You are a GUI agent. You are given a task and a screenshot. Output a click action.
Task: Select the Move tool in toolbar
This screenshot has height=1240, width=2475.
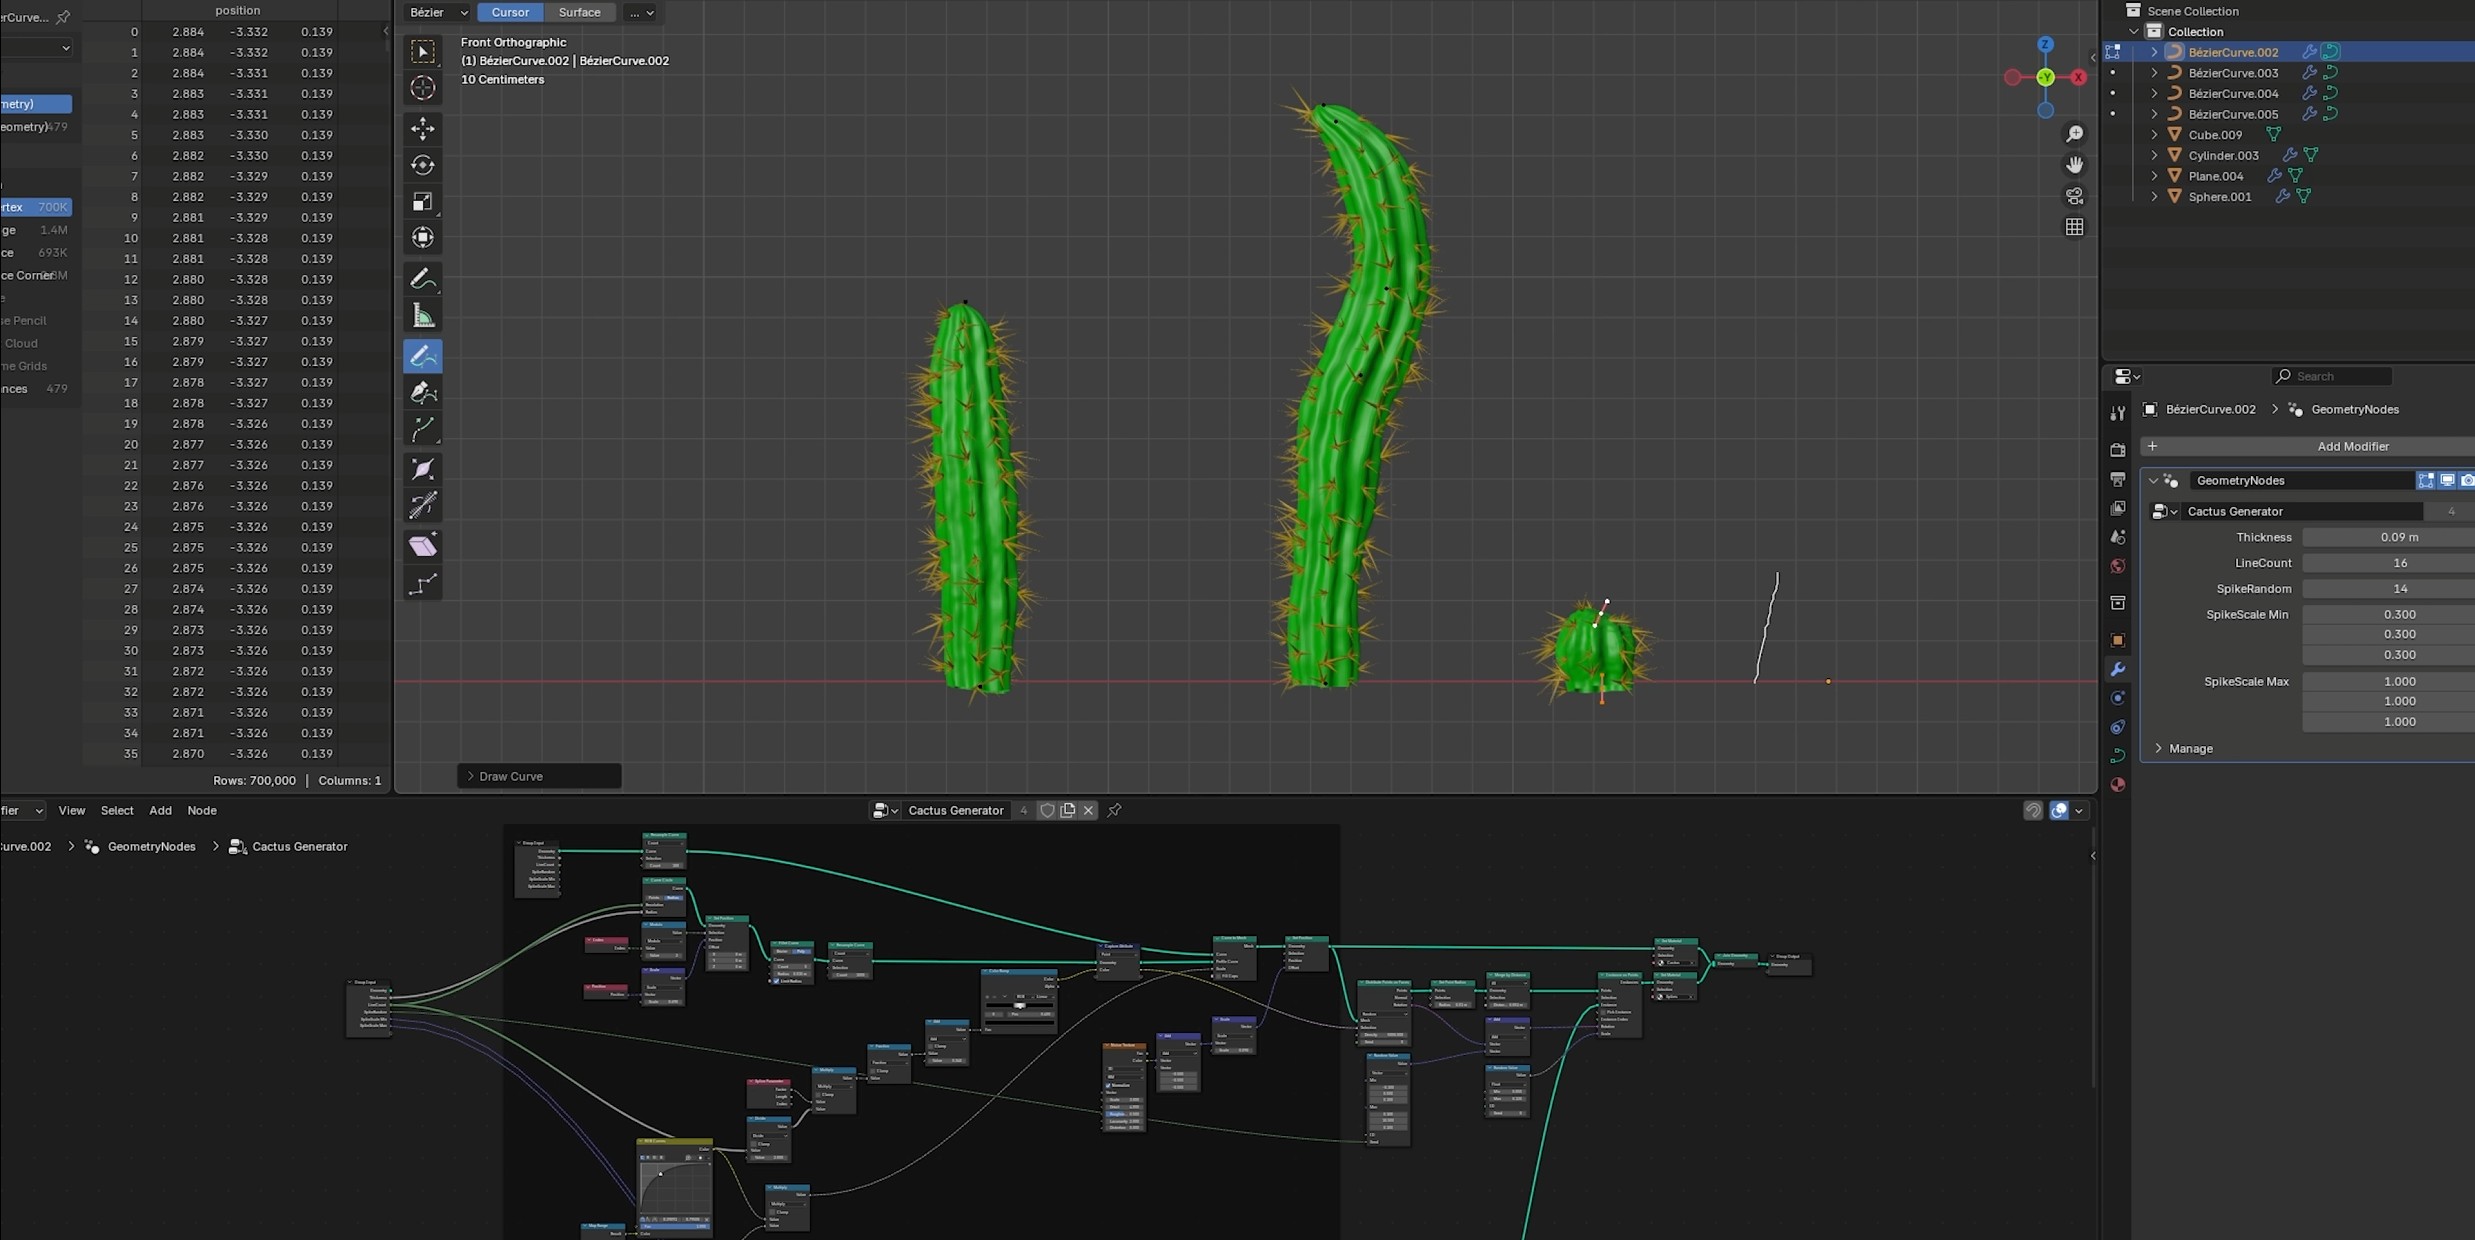click(x=423, y=128)
